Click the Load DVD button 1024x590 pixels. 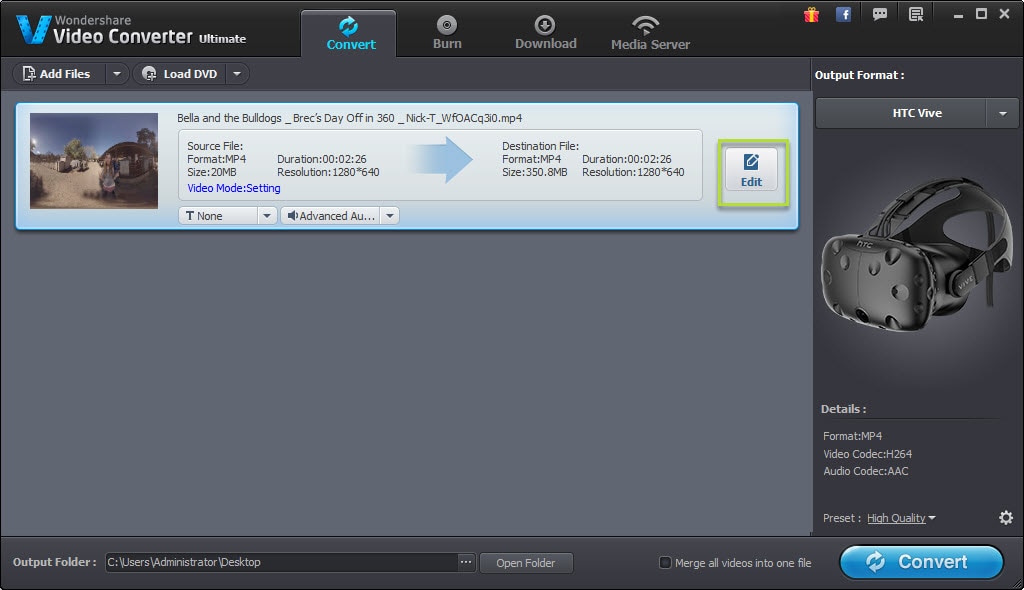click(180, 74)
